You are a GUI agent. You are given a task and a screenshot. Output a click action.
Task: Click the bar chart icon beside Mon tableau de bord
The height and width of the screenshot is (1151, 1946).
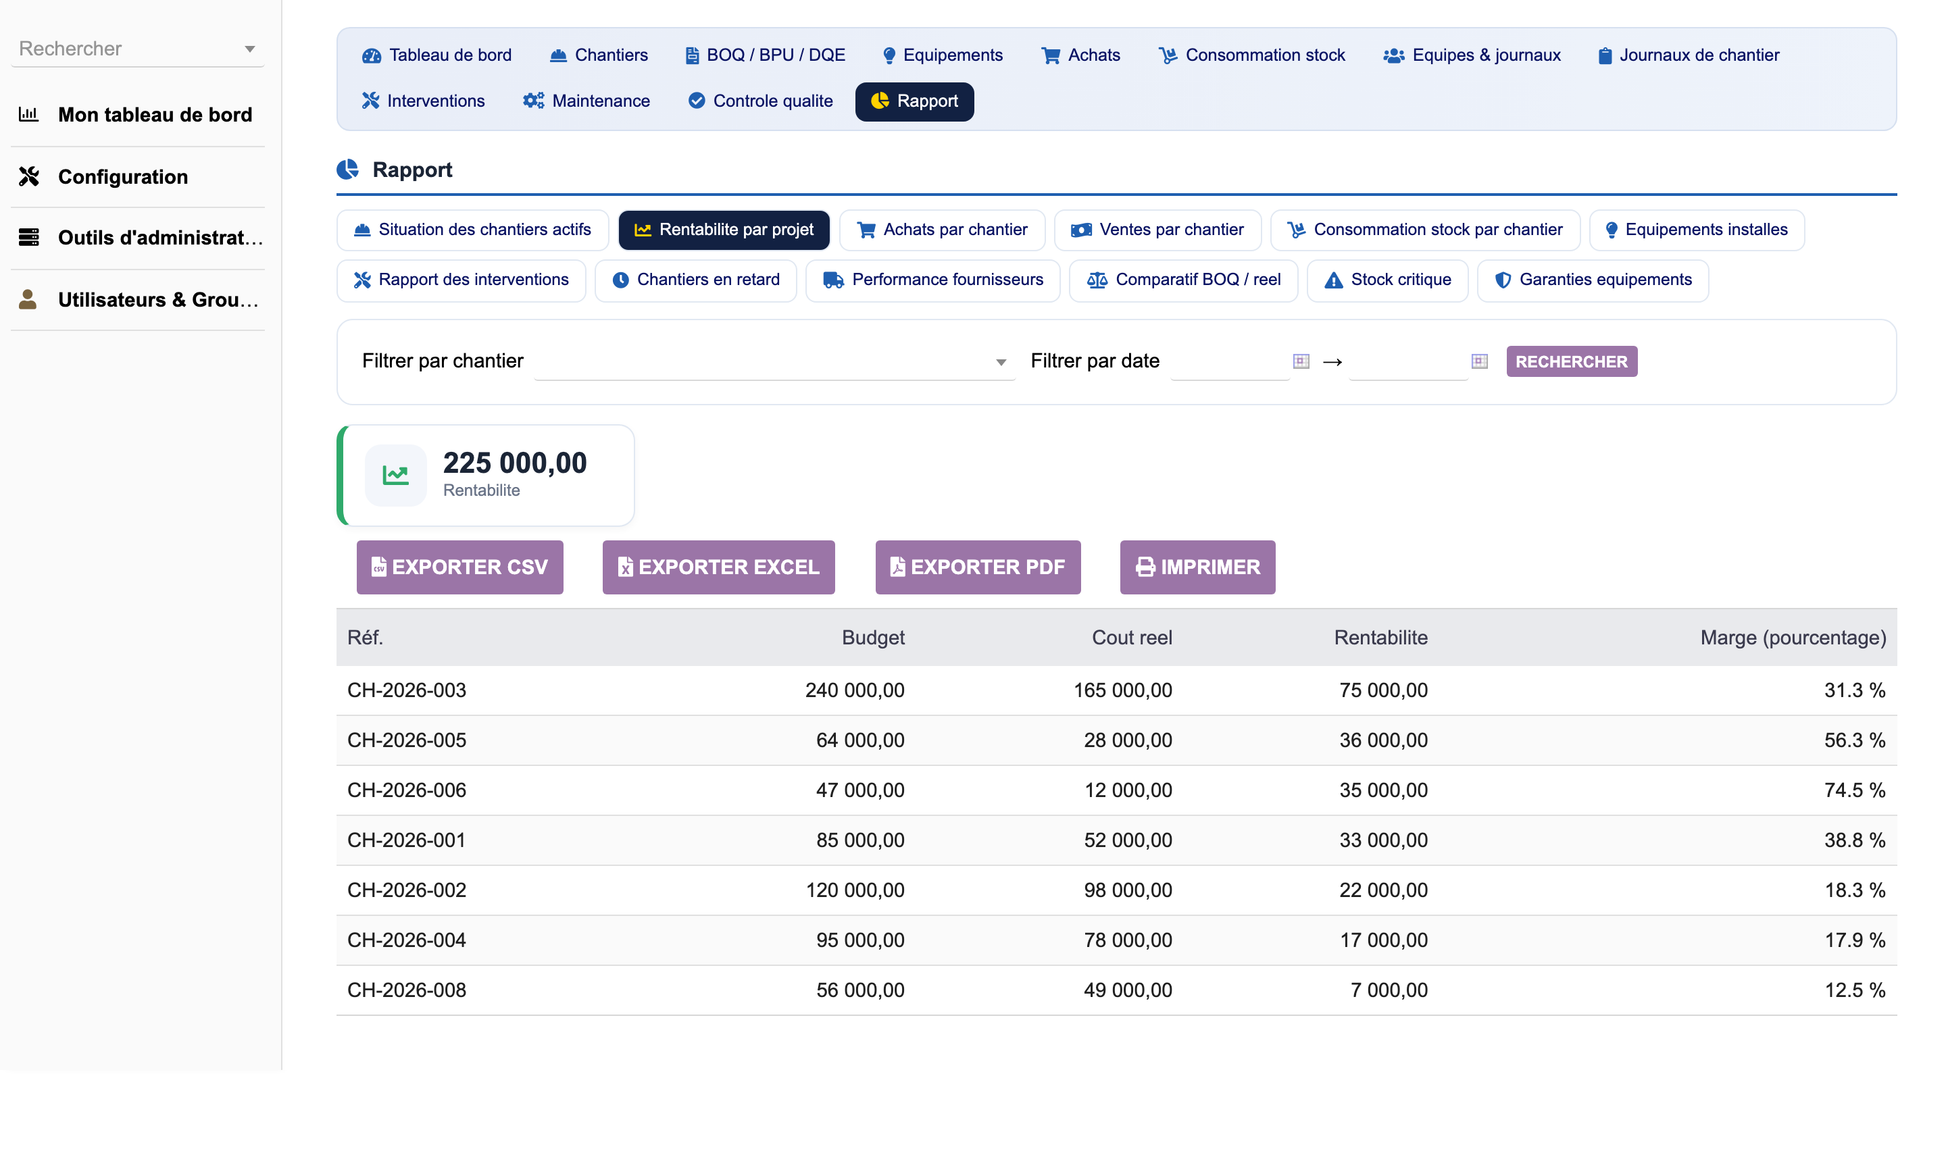(x=29, y=115)
